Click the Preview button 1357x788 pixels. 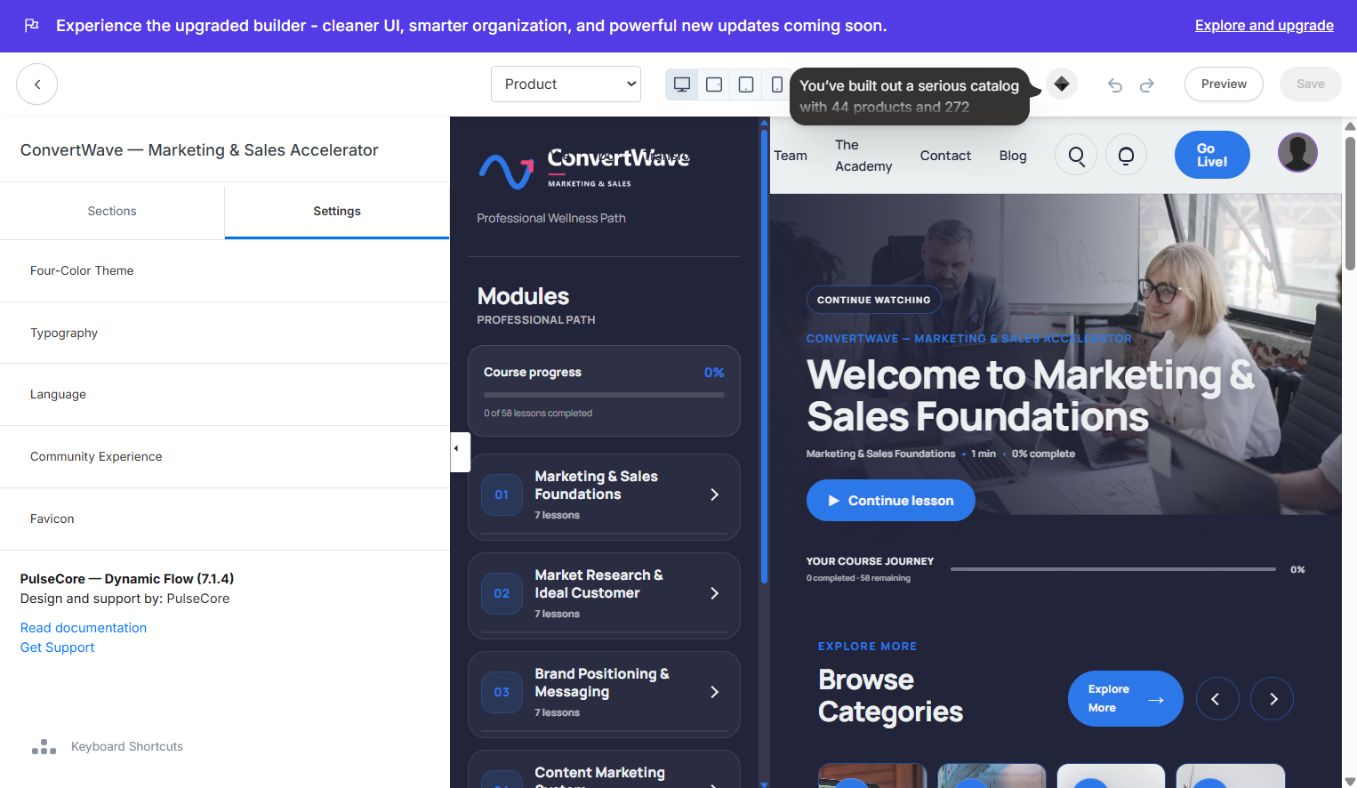tap(1224, 84)
